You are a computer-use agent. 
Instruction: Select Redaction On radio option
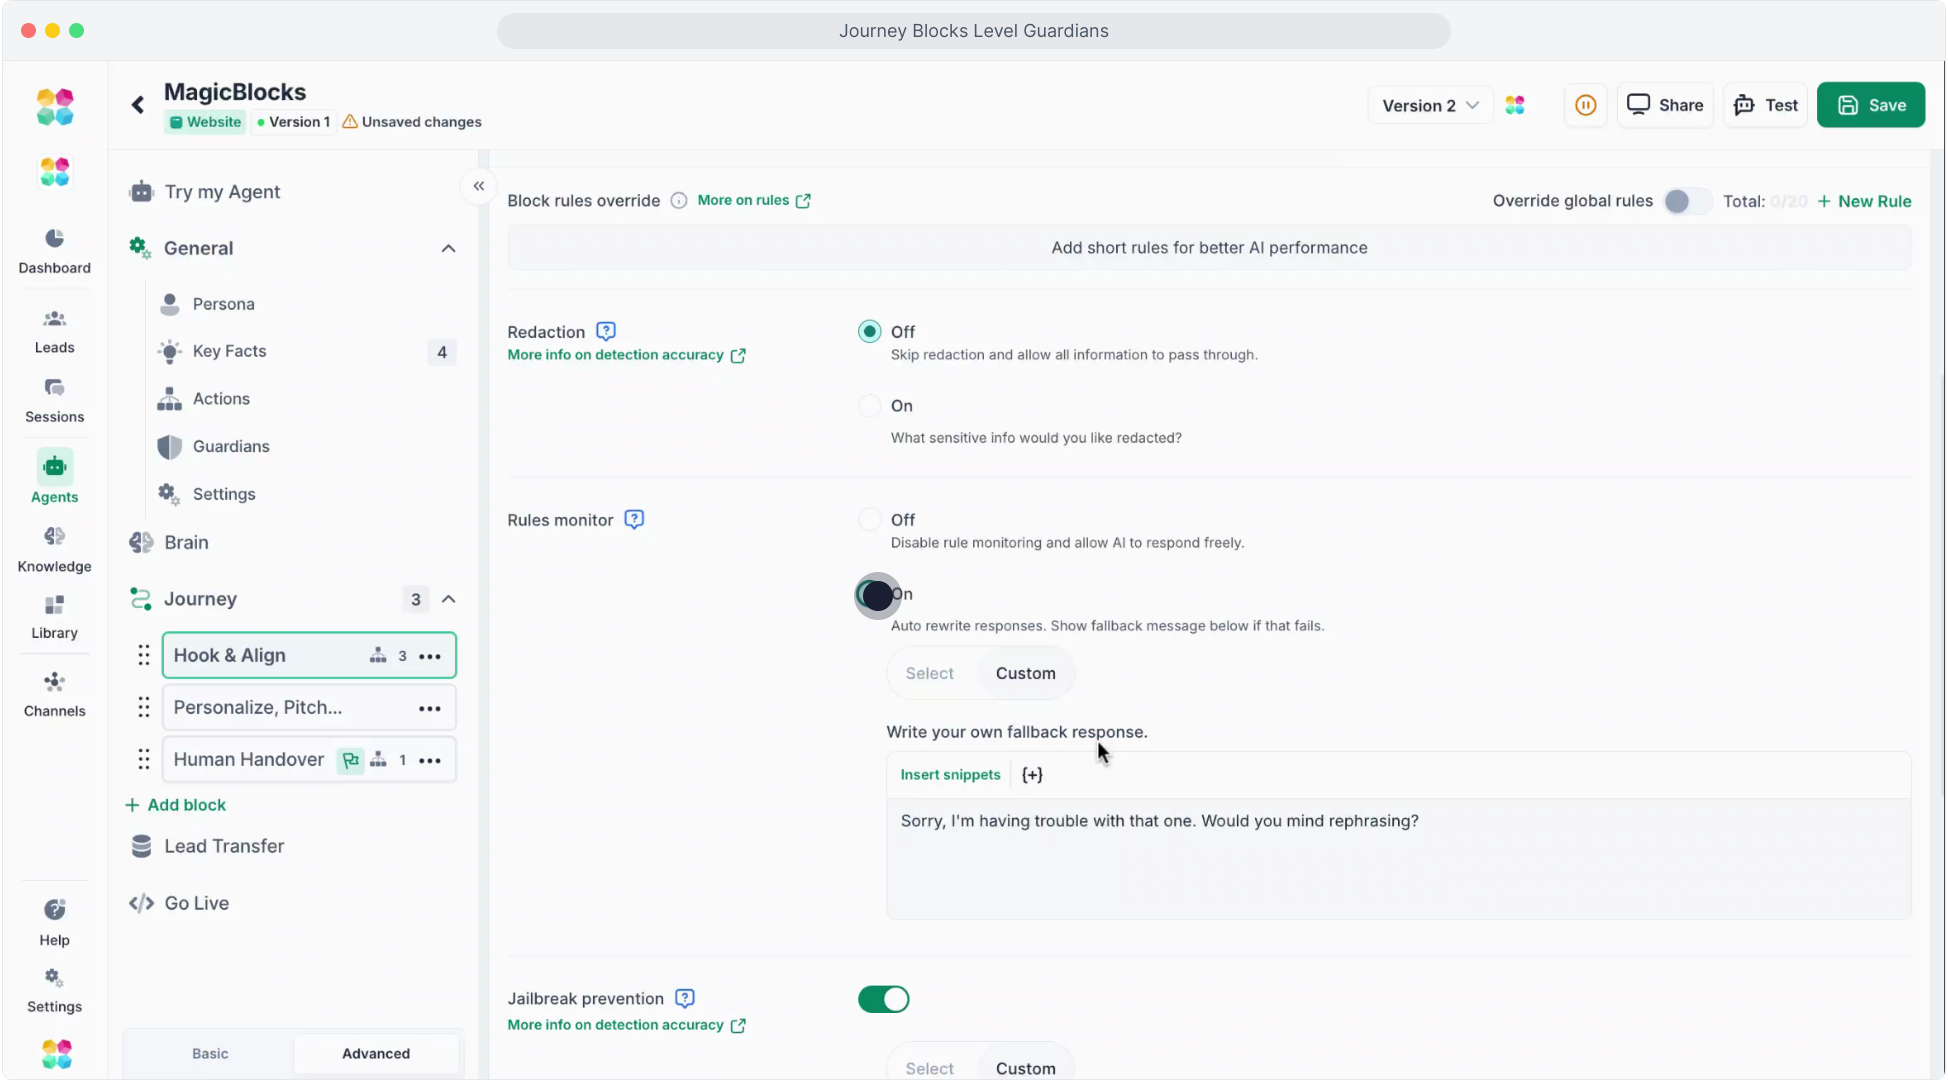tap(869, 406)
